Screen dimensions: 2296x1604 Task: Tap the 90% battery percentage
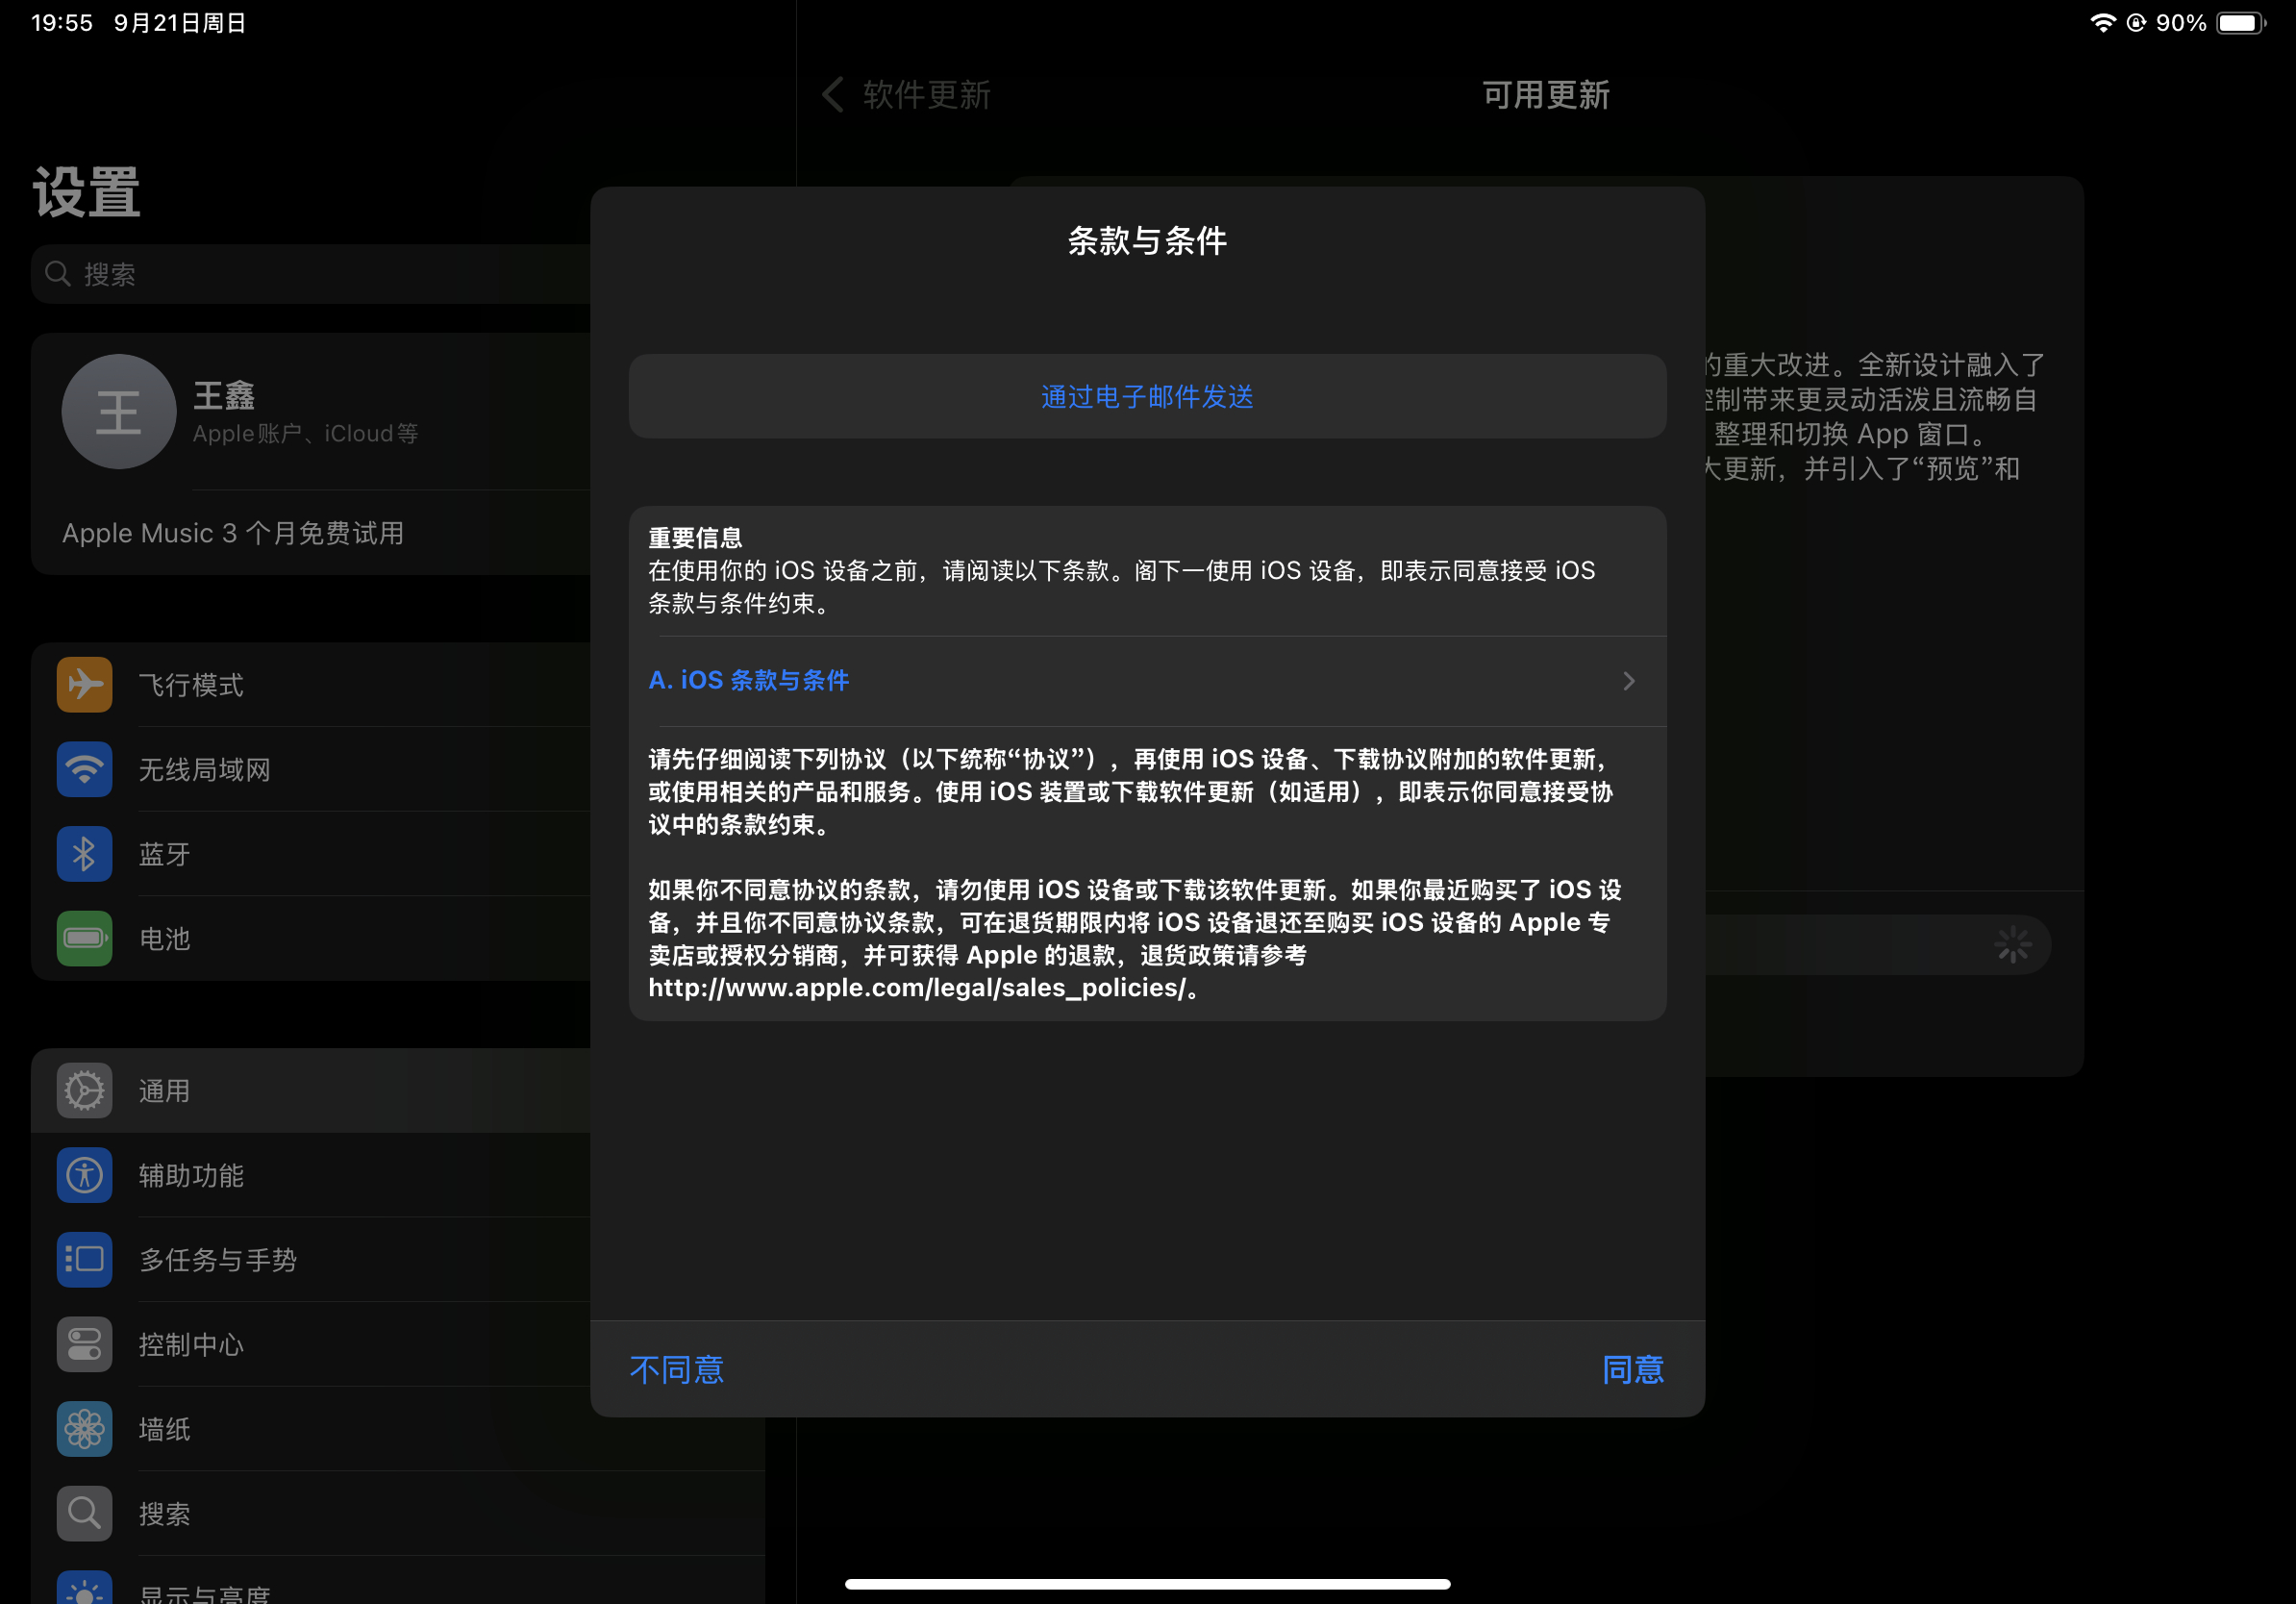coord(2181,23)
